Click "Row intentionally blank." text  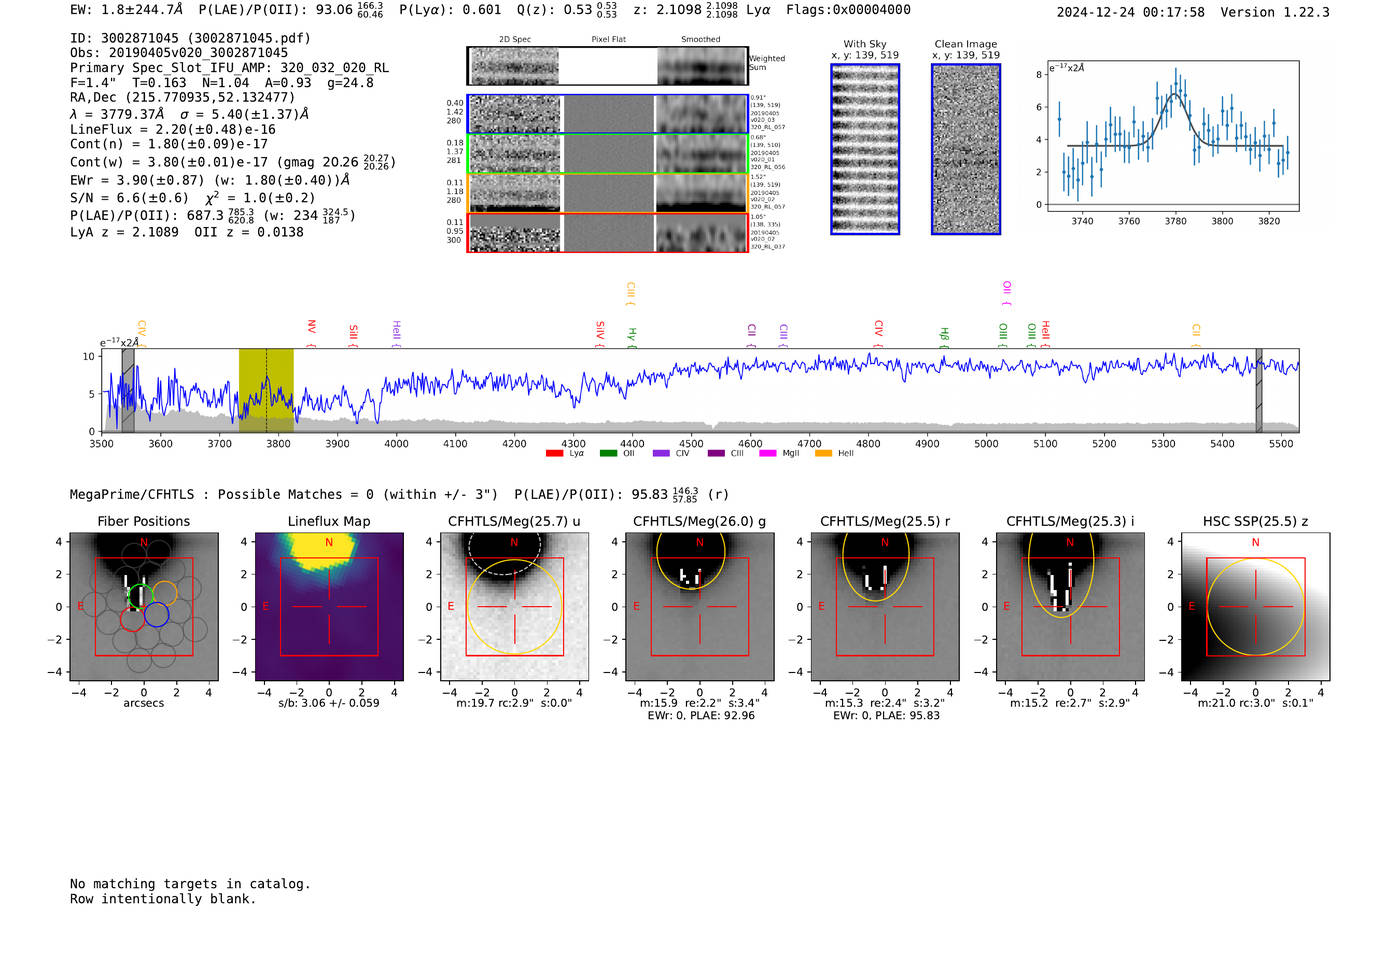pyautogui.click(x=163, y=899)
